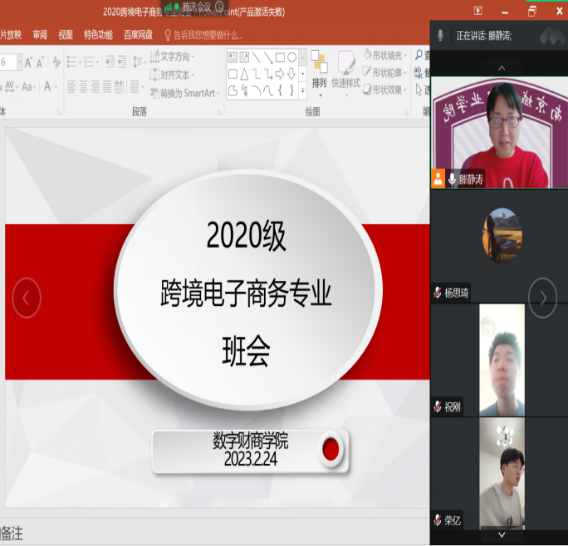
Task: Click the previous slide arrow button
Action: click(x=26, y=298)
